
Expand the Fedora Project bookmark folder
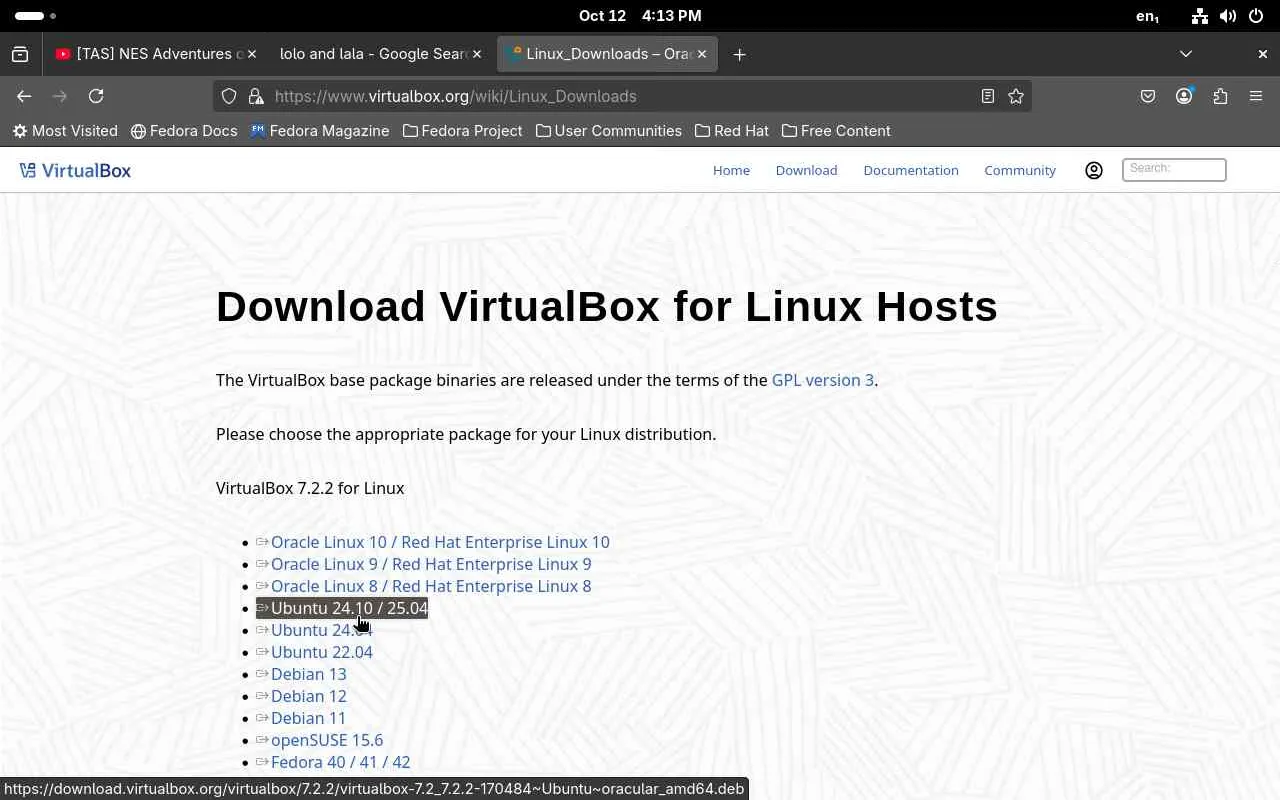pyautogui.click(x=462, y=131)
